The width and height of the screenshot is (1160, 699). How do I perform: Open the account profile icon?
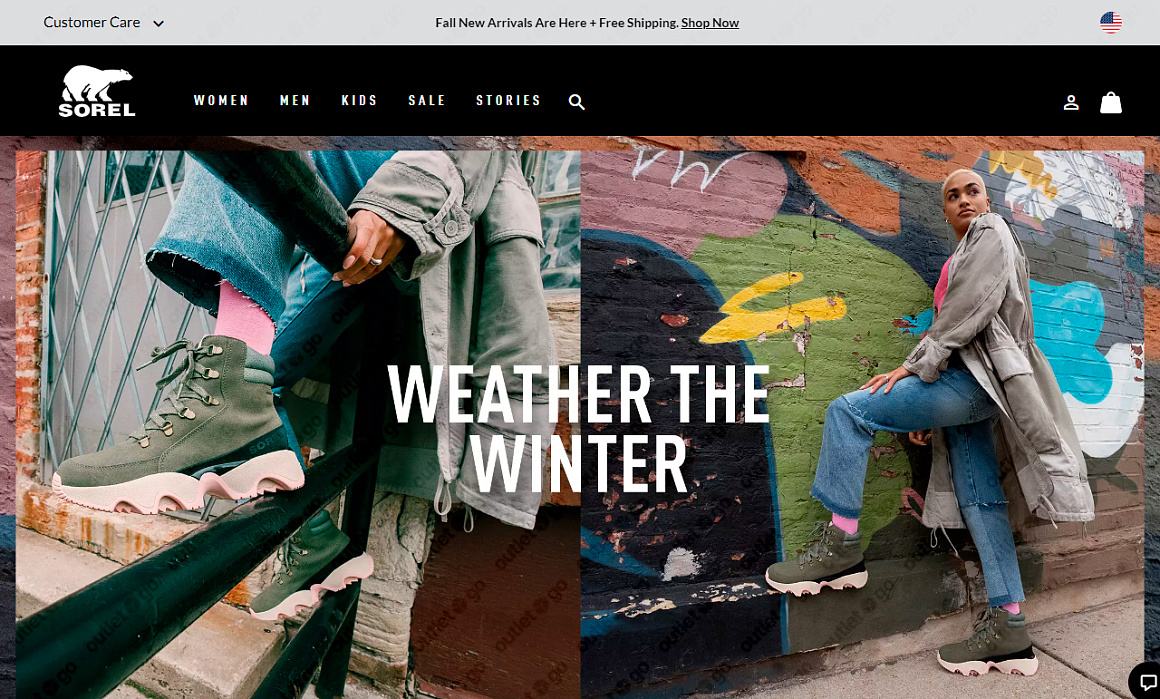tap(1070, 103)
